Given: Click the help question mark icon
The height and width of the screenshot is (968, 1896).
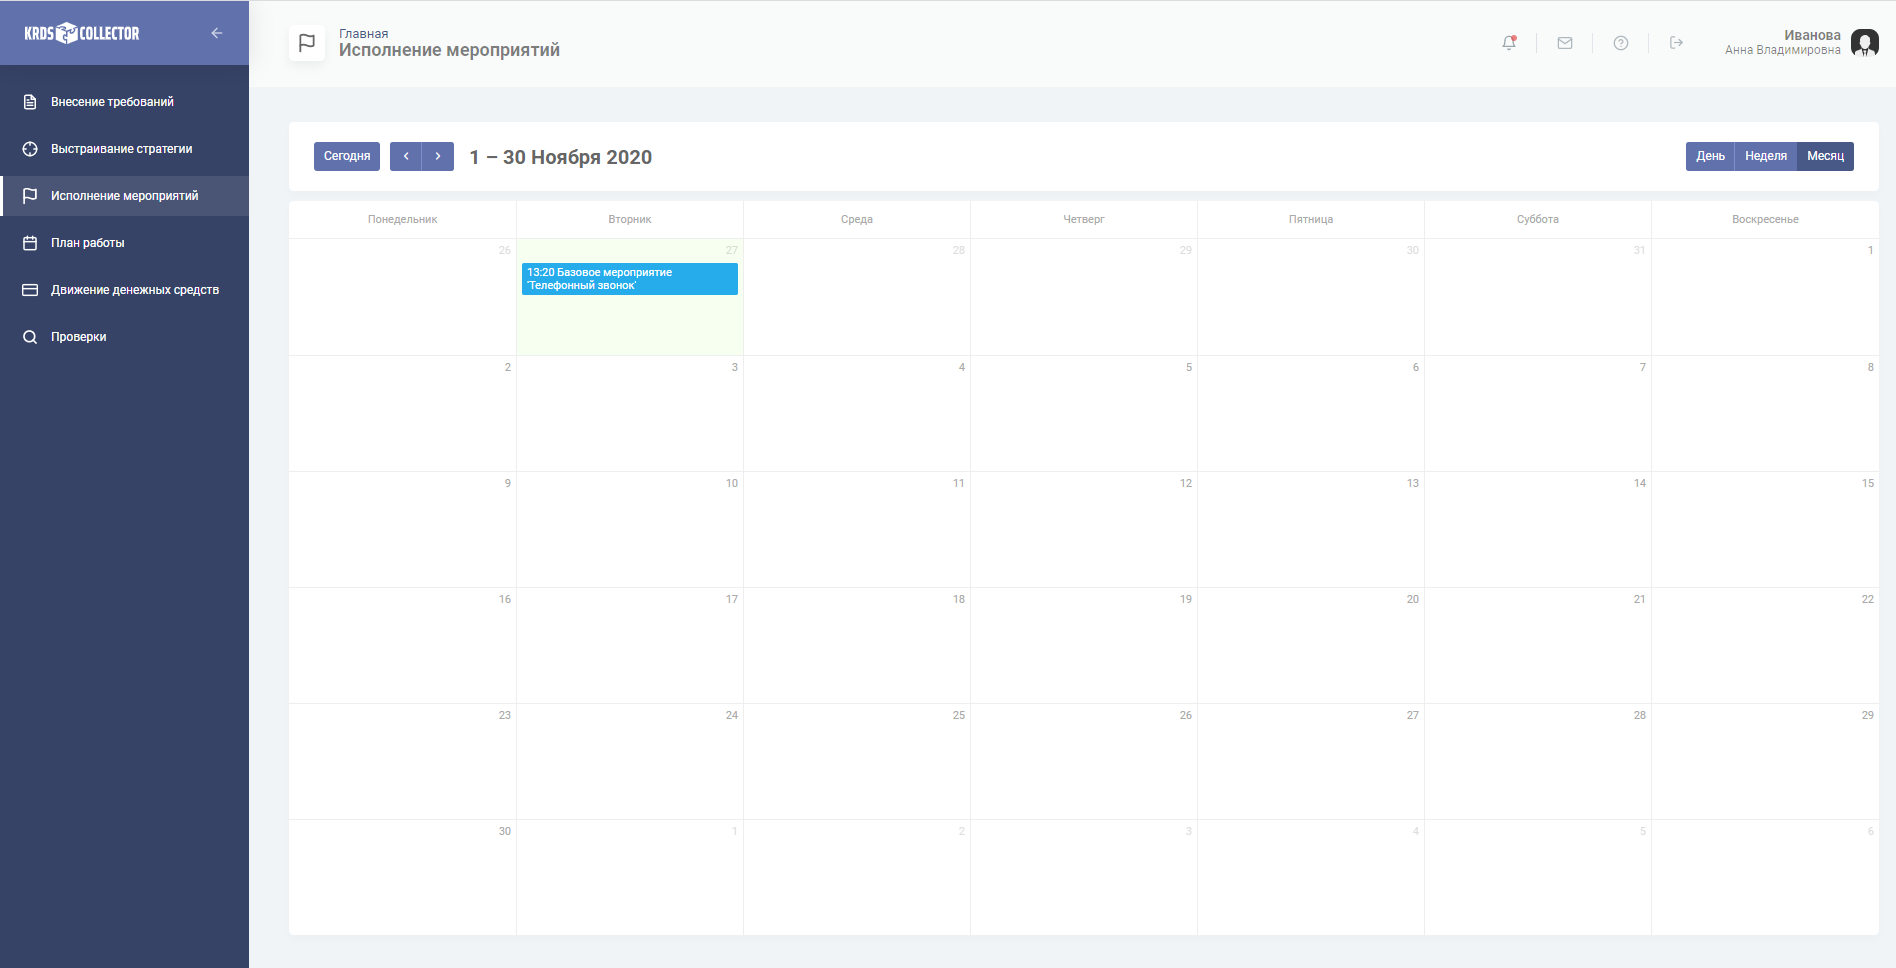Looking at the screenshot, I should click(x=1621, y=43).
